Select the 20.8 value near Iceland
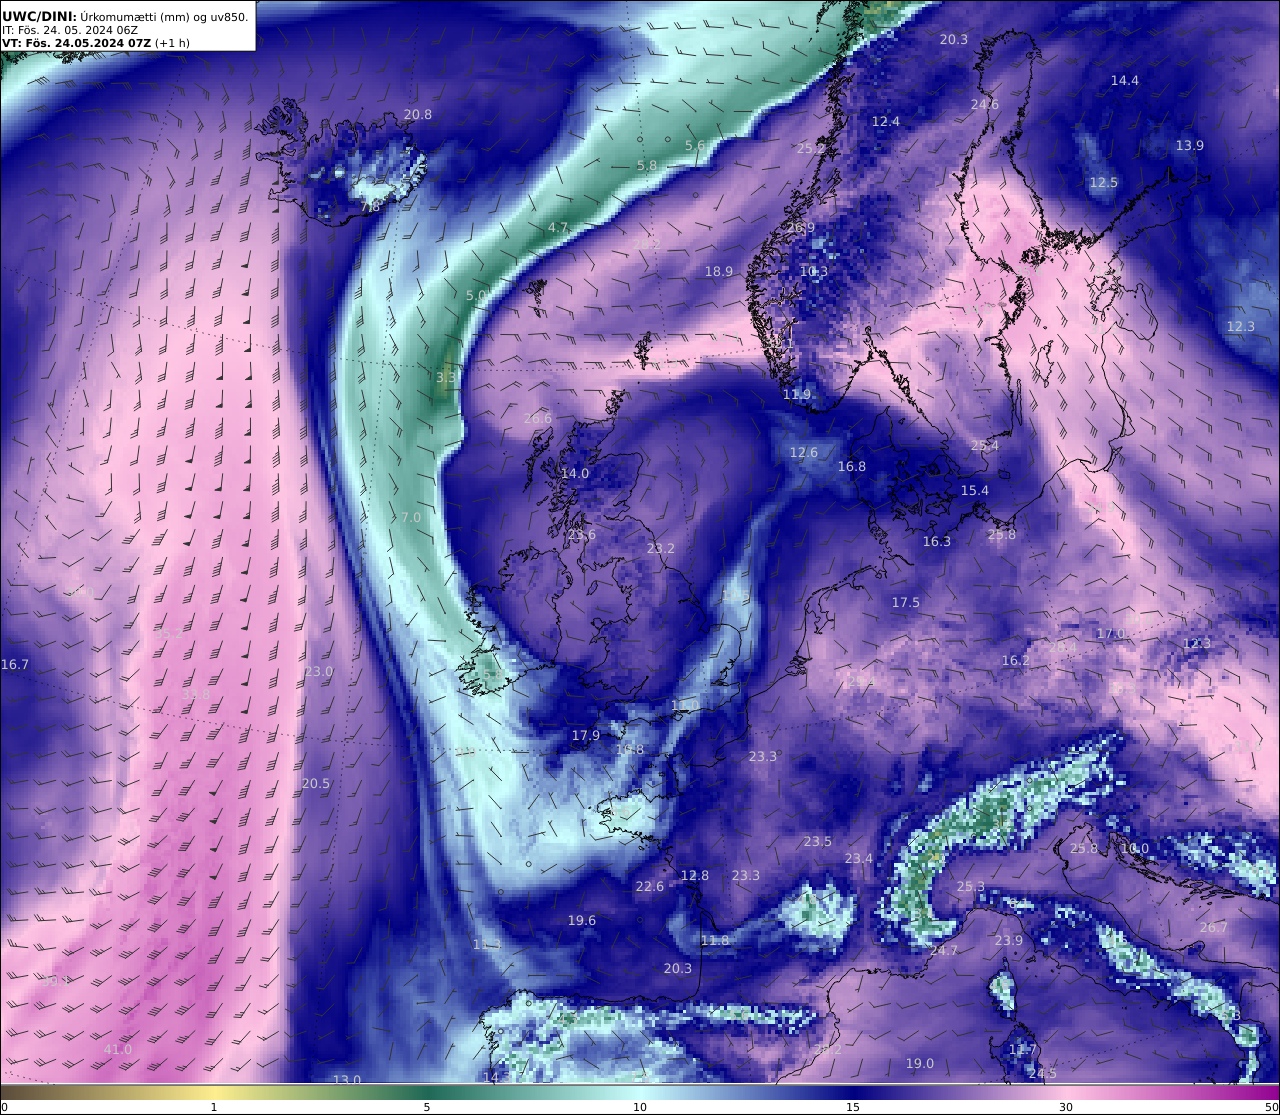 tap(418, 115)
